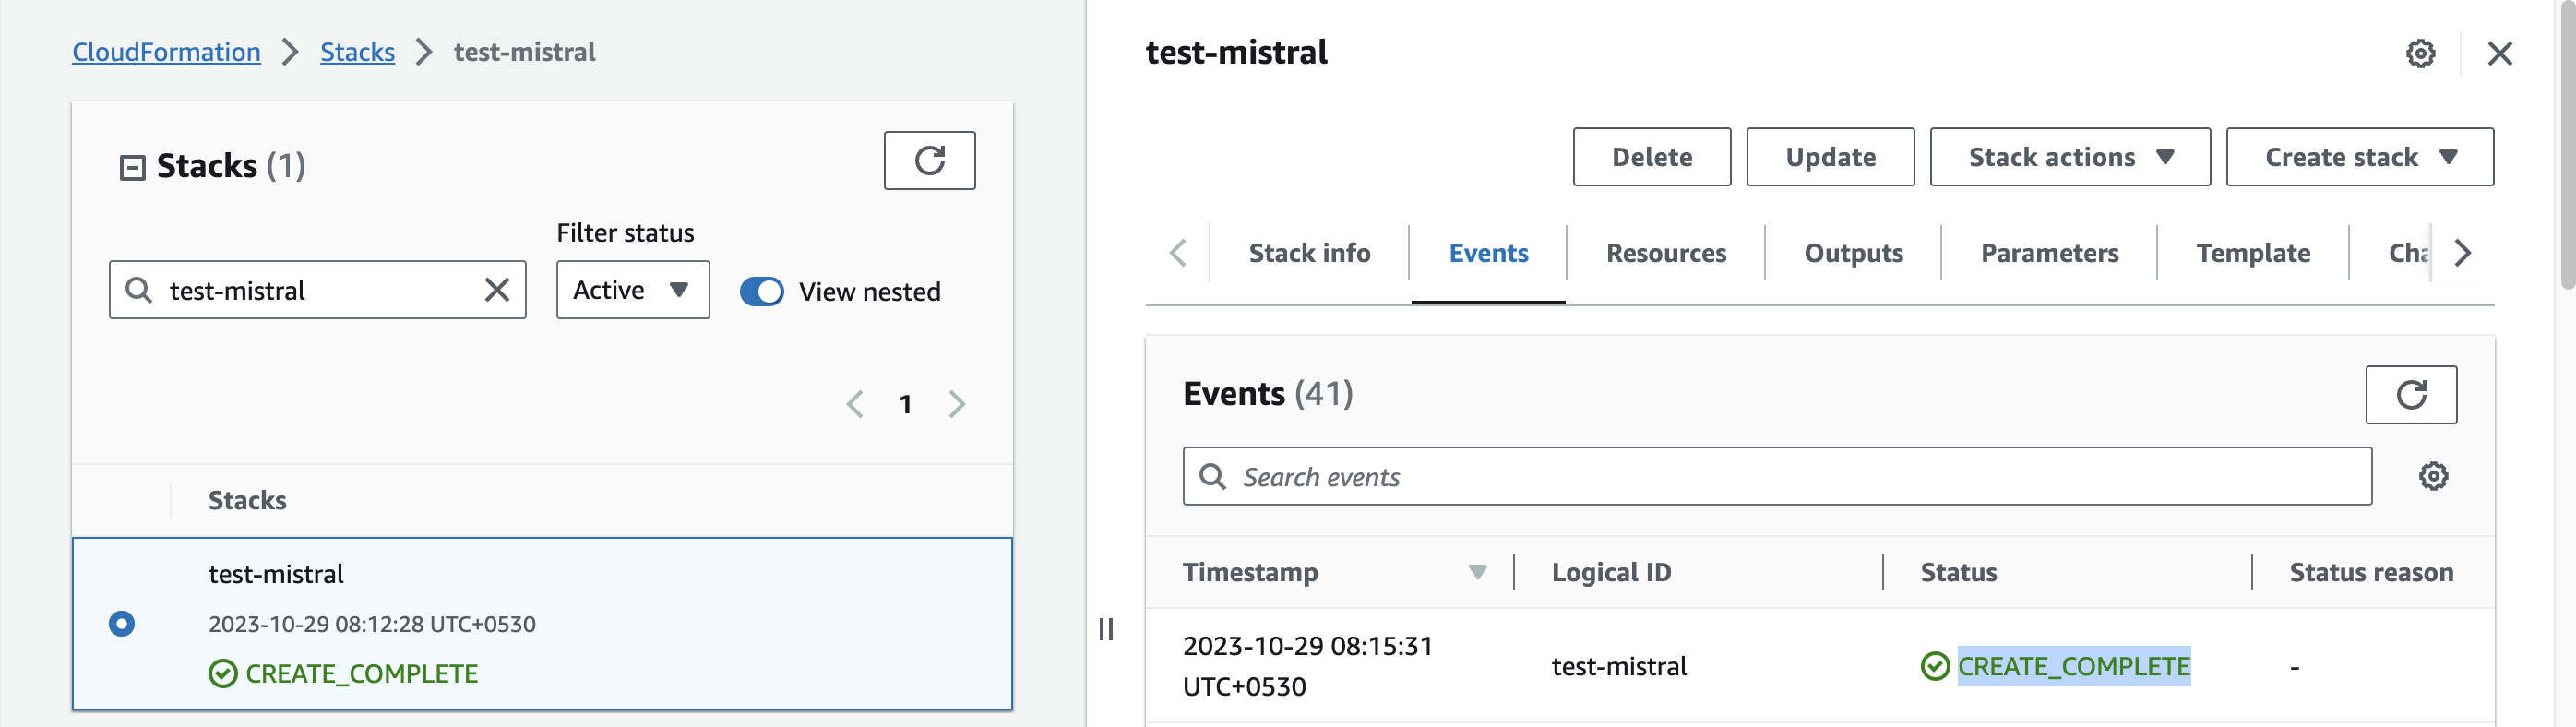The image size is (2576, 727).
Task: Click the Delete stack button
Action: click(1651, 157)
